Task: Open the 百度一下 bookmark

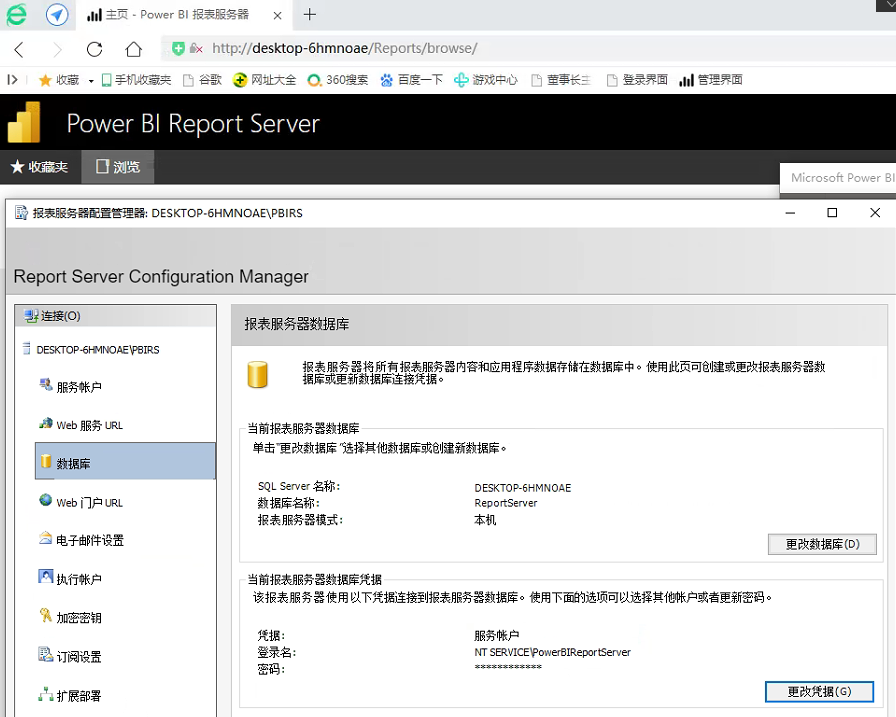Action: click(x=411, y=80)
